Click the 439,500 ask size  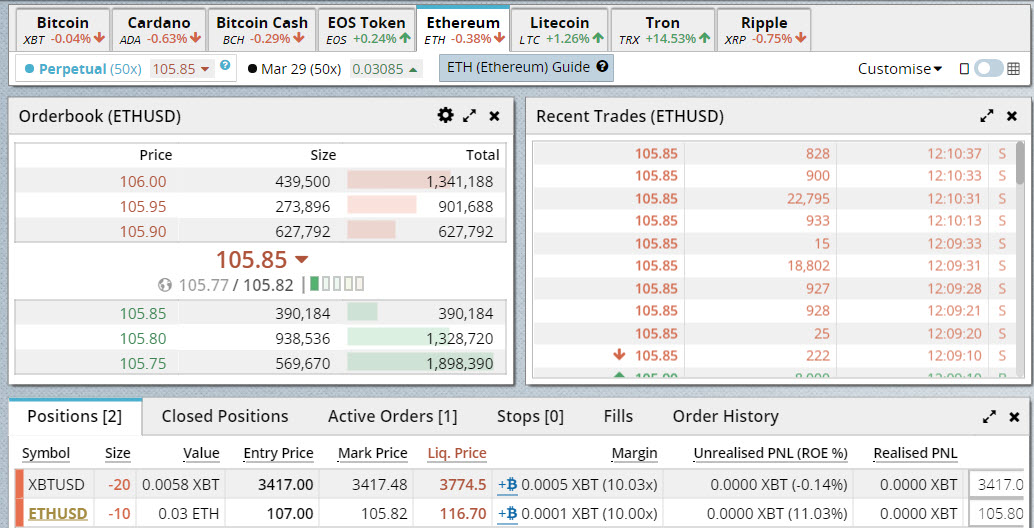303,182
